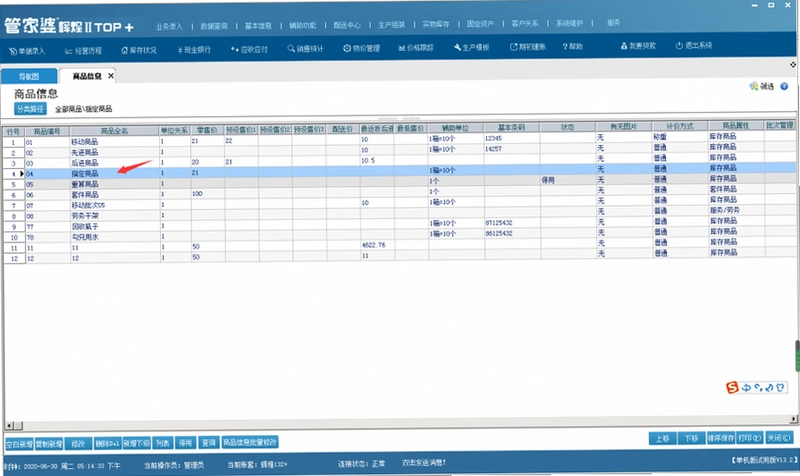Open 经营历程 toolbar shortcut
The height and width of the screenshot is (476, 800).
84,51
